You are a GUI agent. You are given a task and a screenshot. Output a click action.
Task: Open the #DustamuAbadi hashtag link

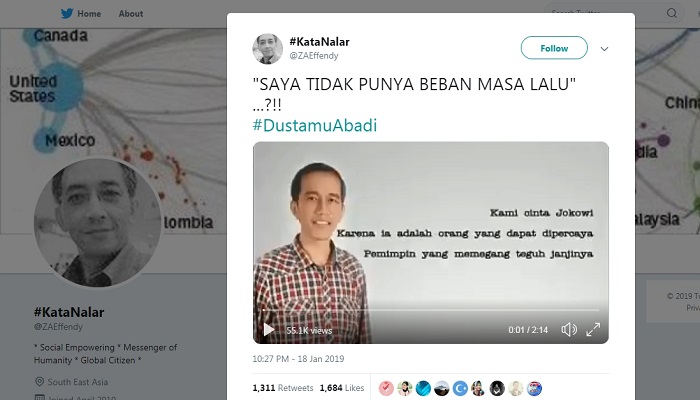pos(315,125)
